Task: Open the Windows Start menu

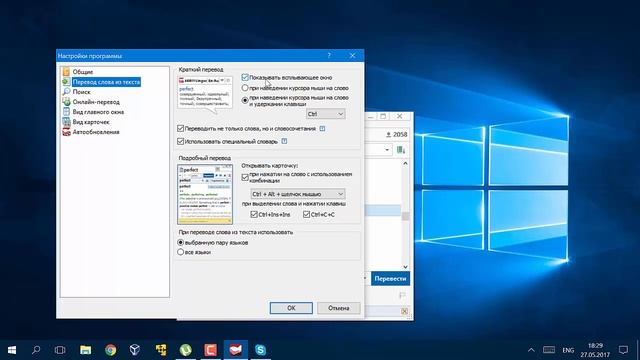Action: [x=11, y=350]
